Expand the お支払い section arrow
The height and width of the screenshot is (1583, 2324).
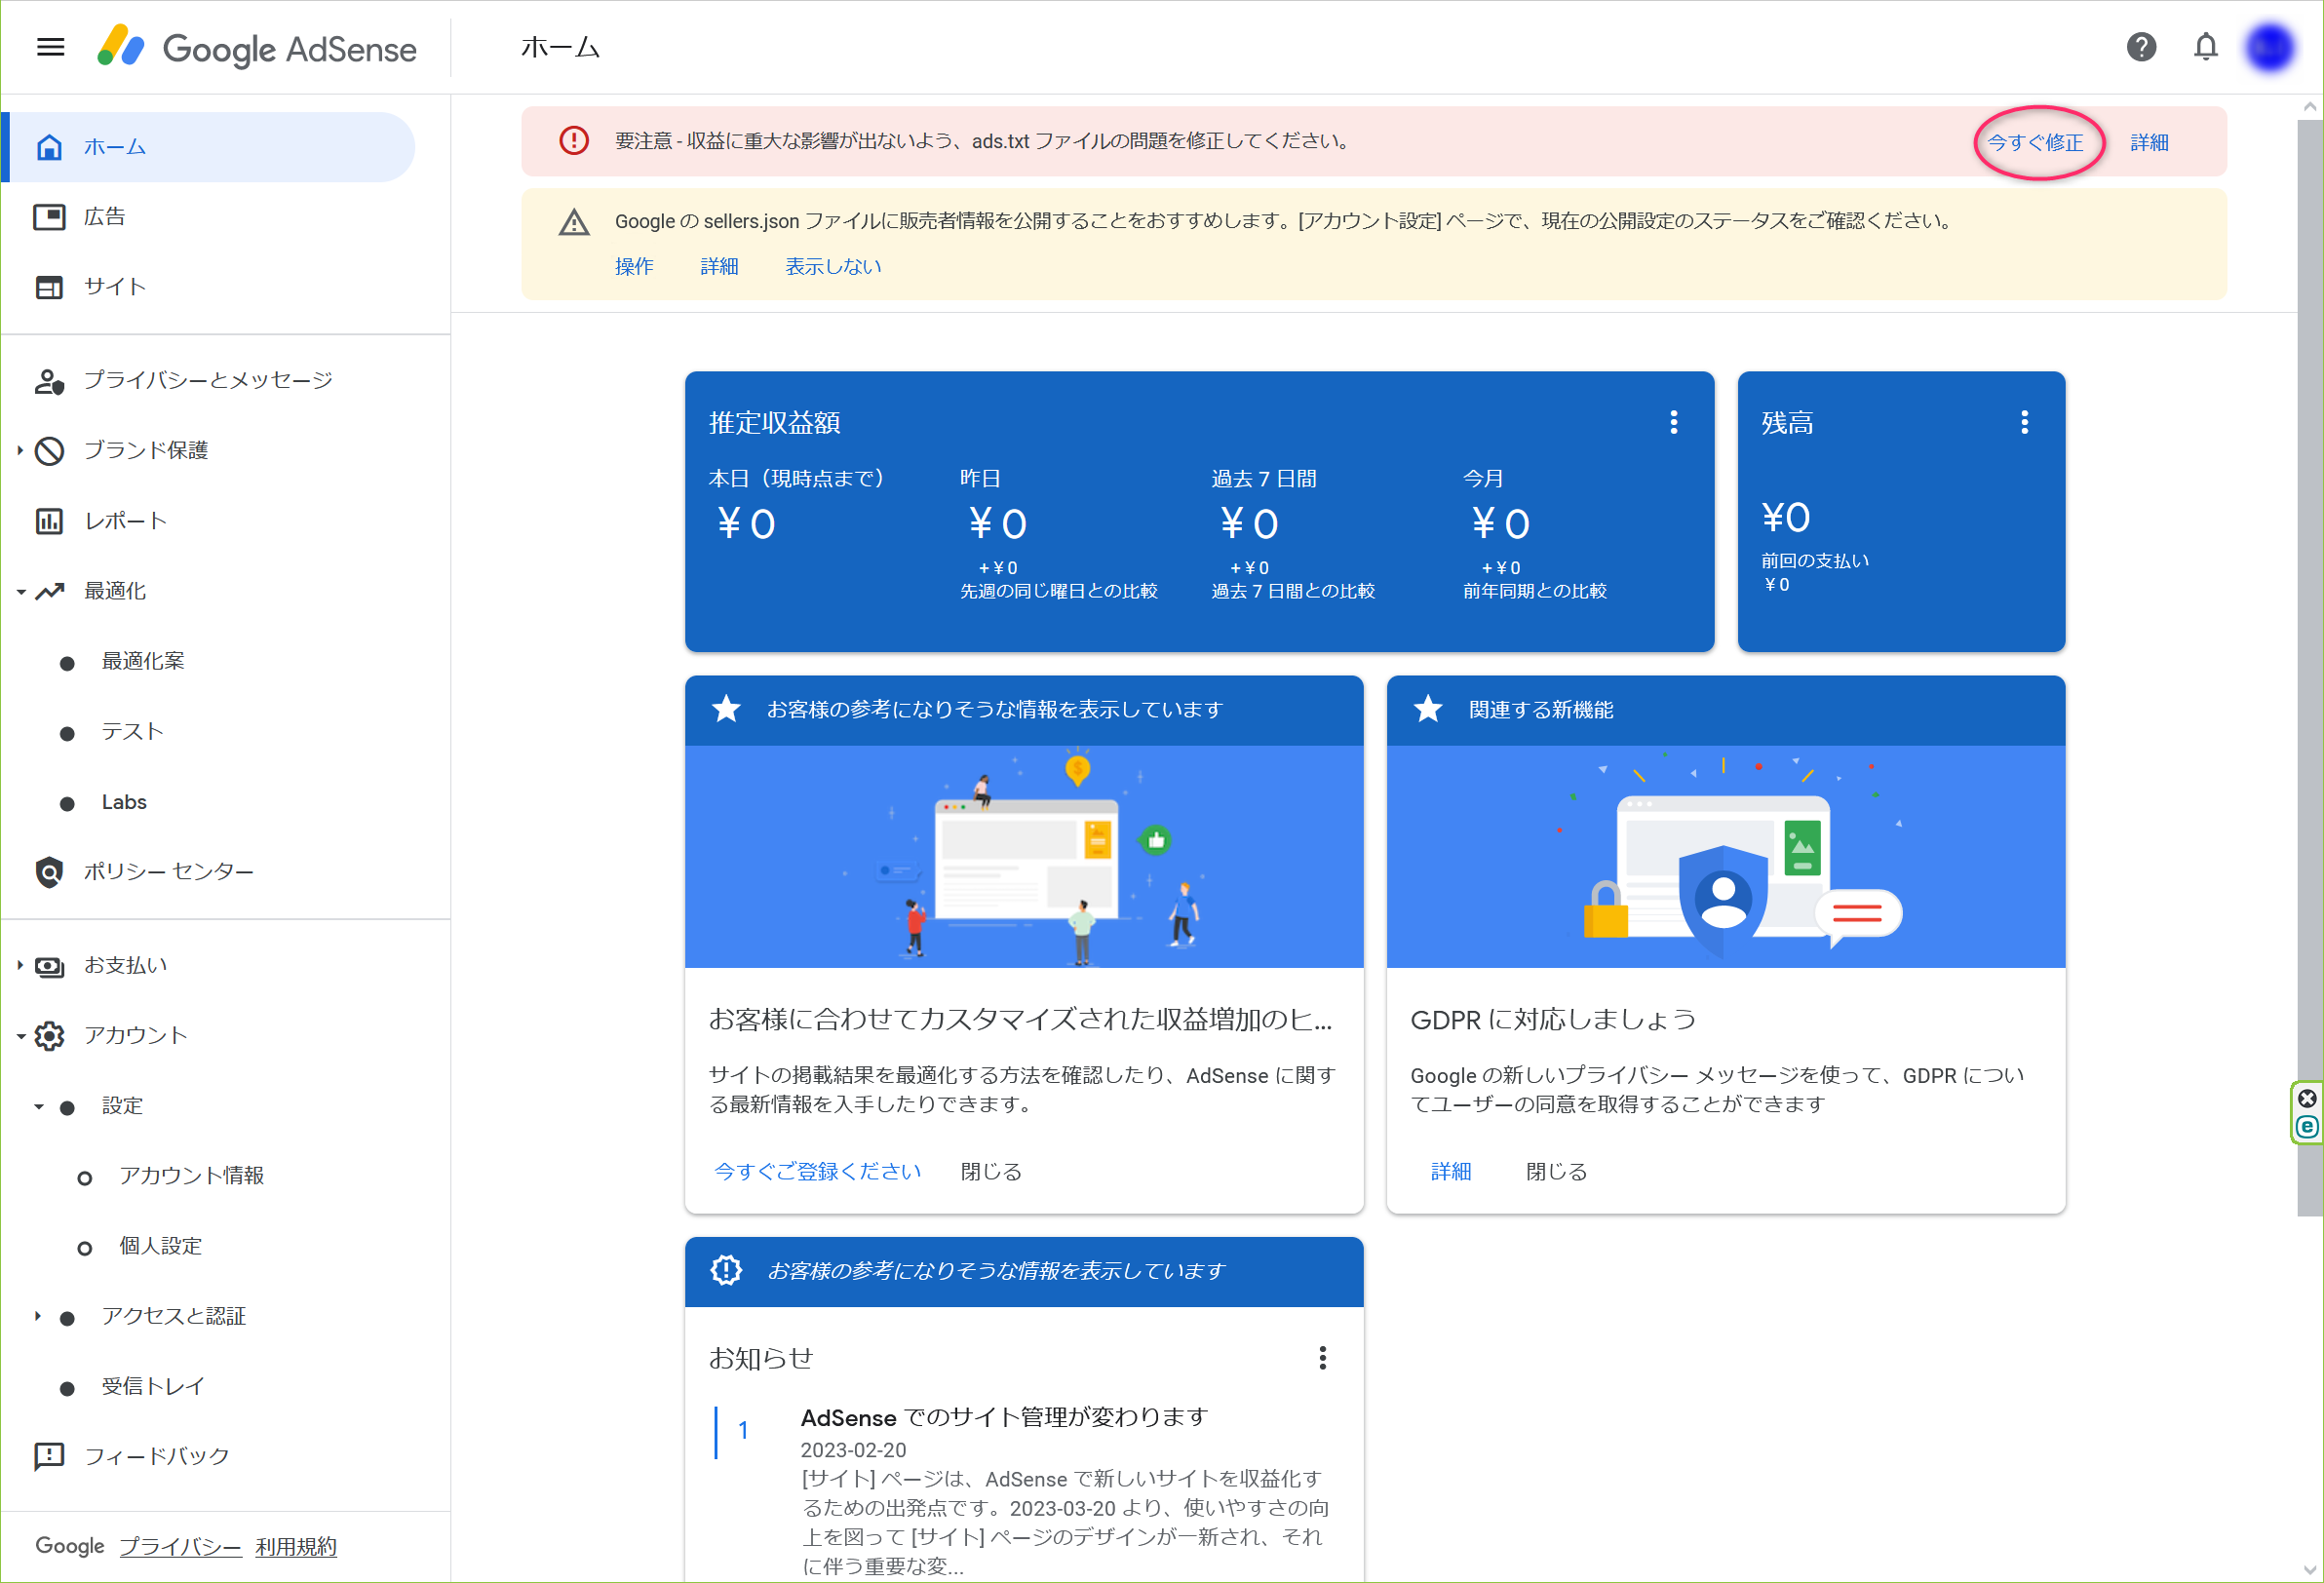tap(20, 966)
